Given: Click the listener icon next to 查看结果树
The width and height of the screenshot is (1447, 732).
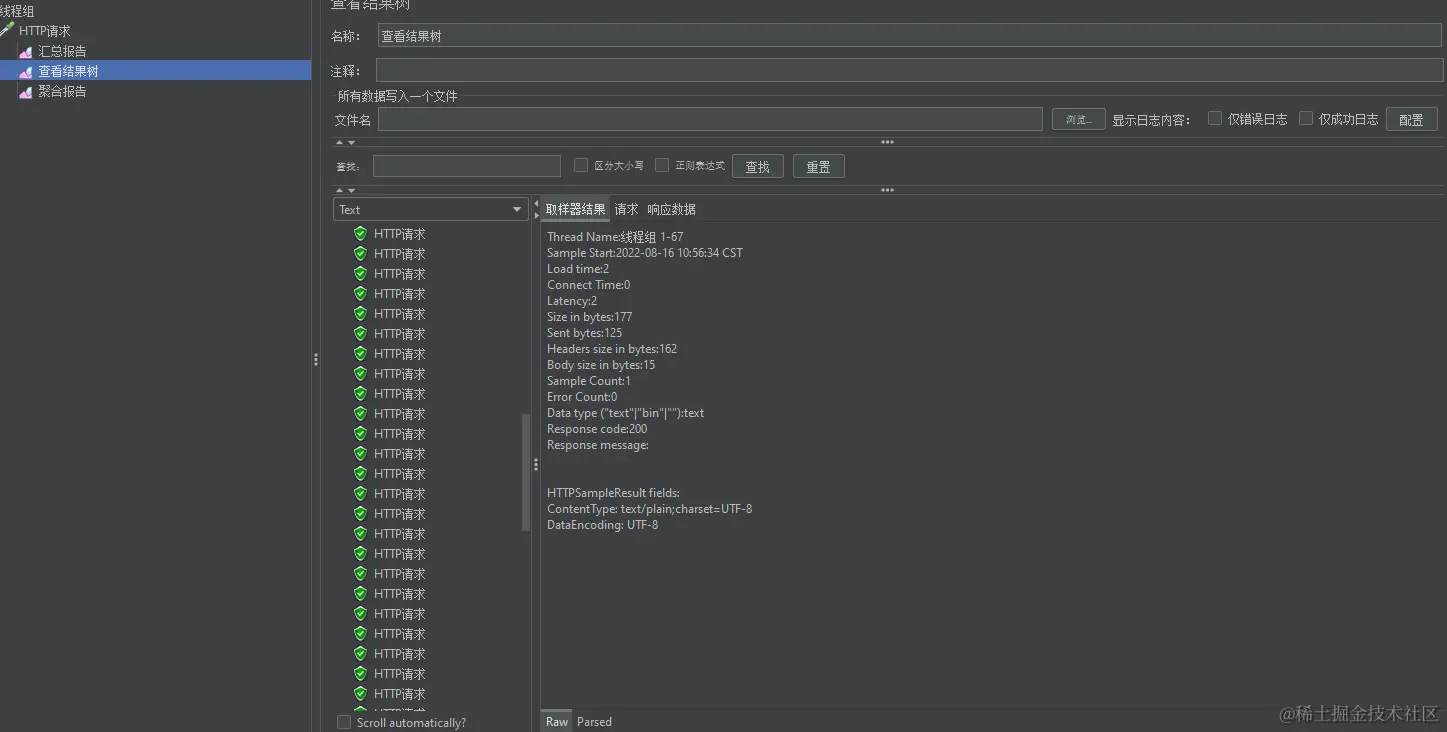Looking at the screenshot, I should tap(26, 72).
